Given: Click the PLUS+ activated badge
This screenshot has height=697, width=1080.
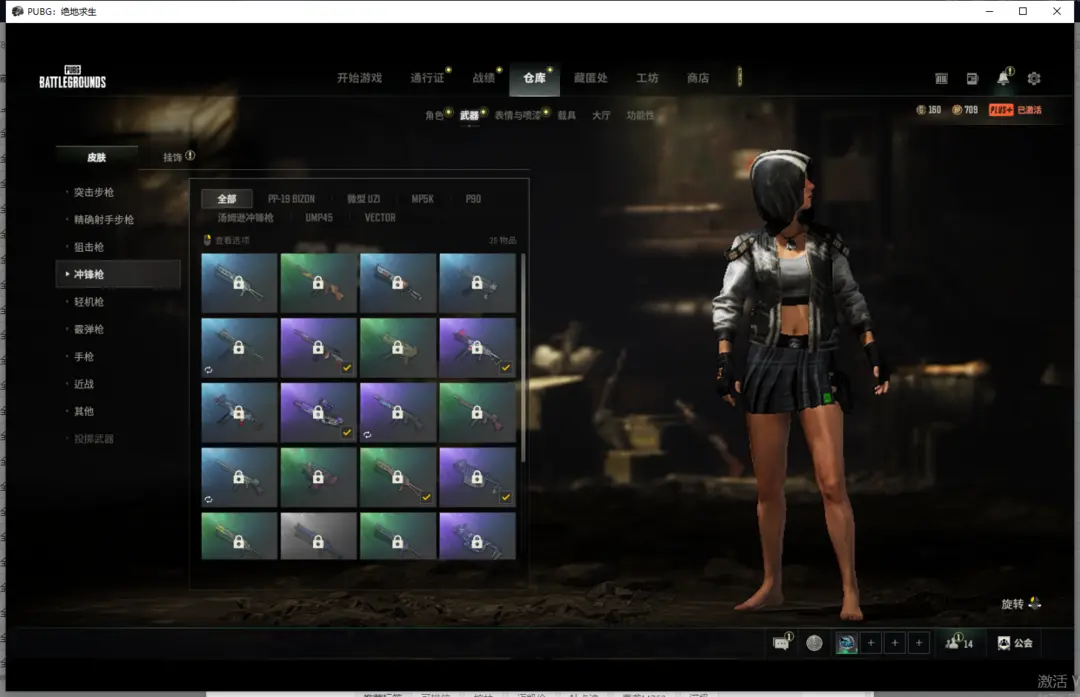Looking at the screenshot, I should click(x=1015, y=110).
